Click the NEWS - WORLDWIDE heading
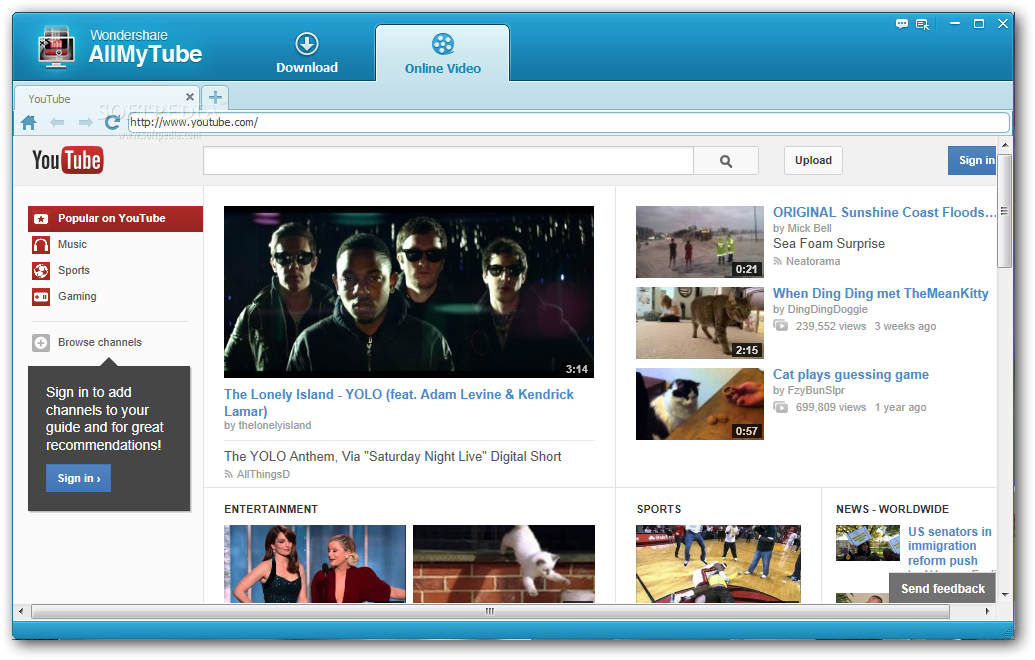 (x=892, y=510)
